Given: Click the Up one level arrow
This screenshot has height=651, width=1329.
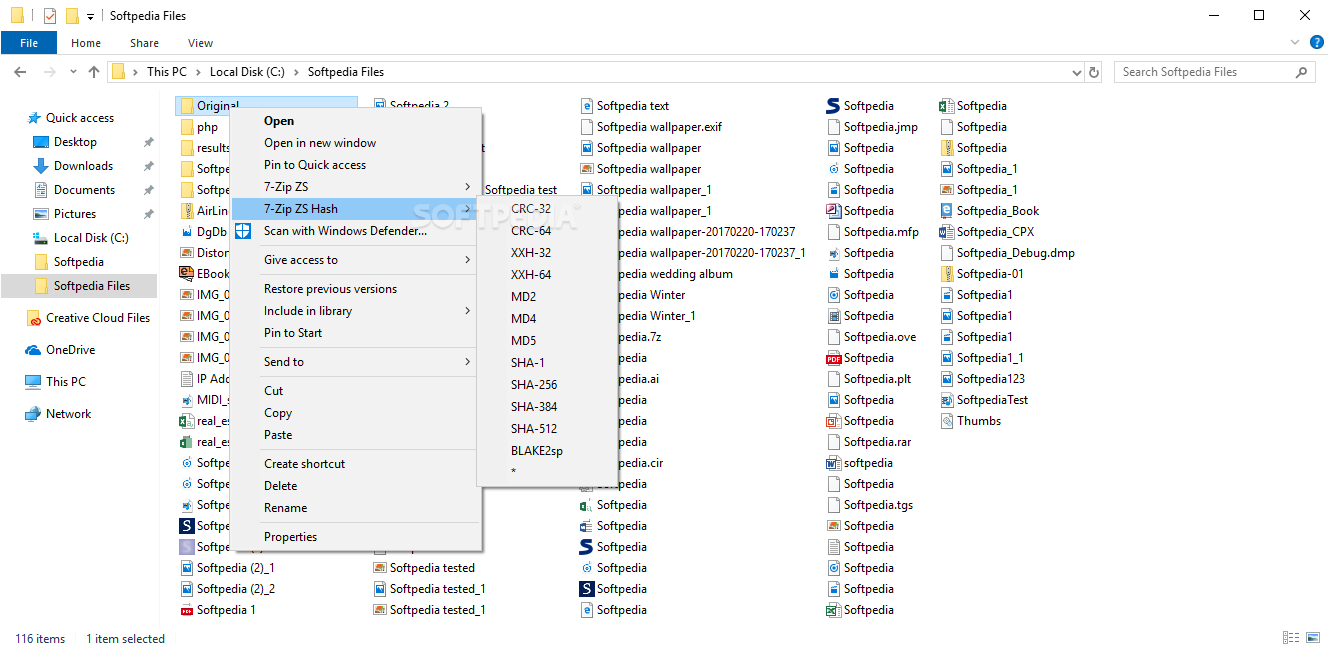Looking at the screenshot, I should [x=94, y=72].
